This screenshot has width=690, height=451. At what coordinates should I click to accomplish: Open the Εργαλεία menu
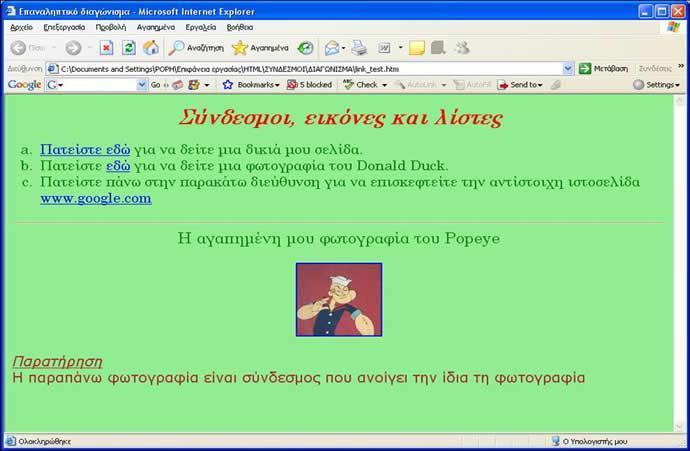(x=201, y=27)
